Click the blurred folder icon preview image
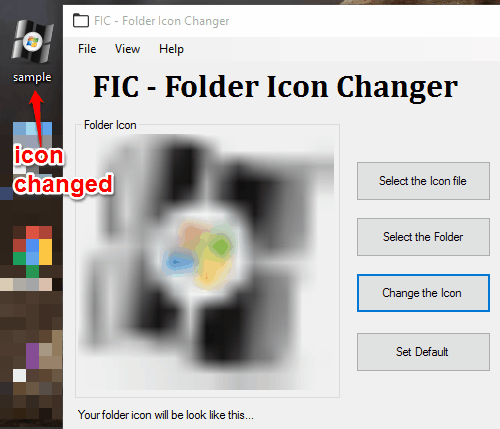The height and width of the screenshot is (429, 500). 207,262
